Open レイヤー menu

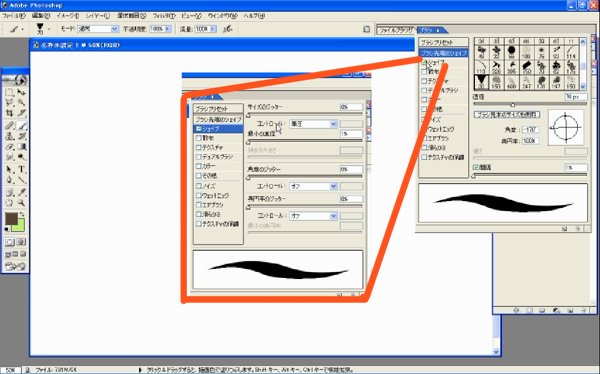point(97,16)
